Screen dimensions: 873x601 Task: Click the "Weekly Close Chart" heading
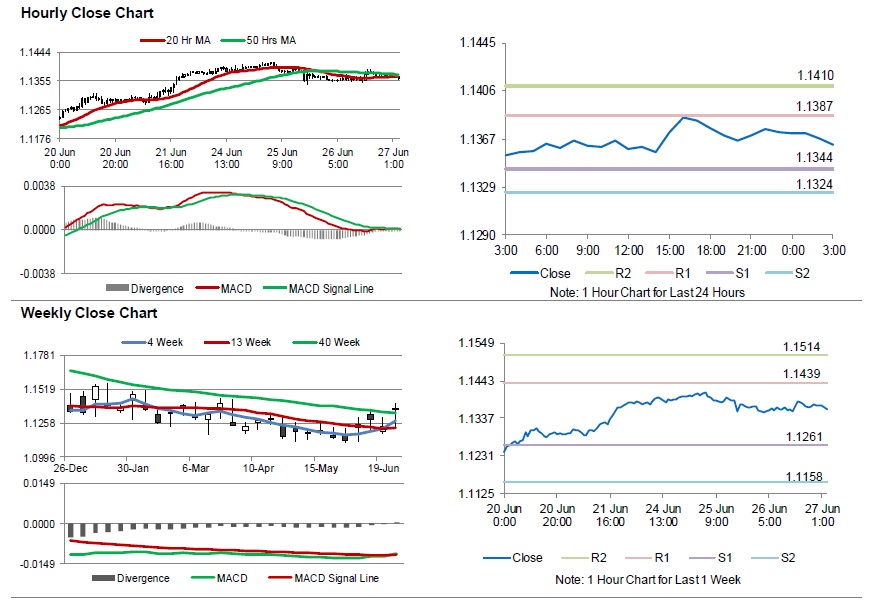point(89,313)
